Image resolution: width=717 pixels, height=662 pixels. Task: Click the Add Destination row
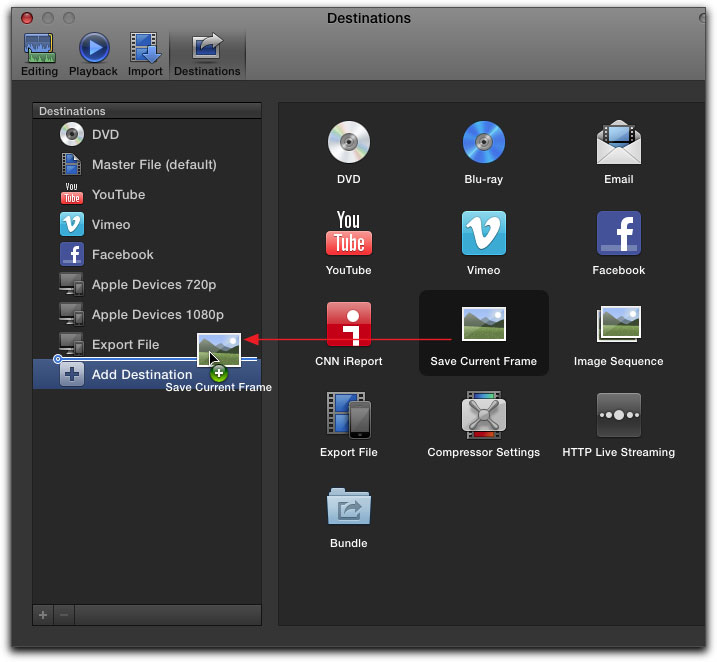tap(147, 374)
